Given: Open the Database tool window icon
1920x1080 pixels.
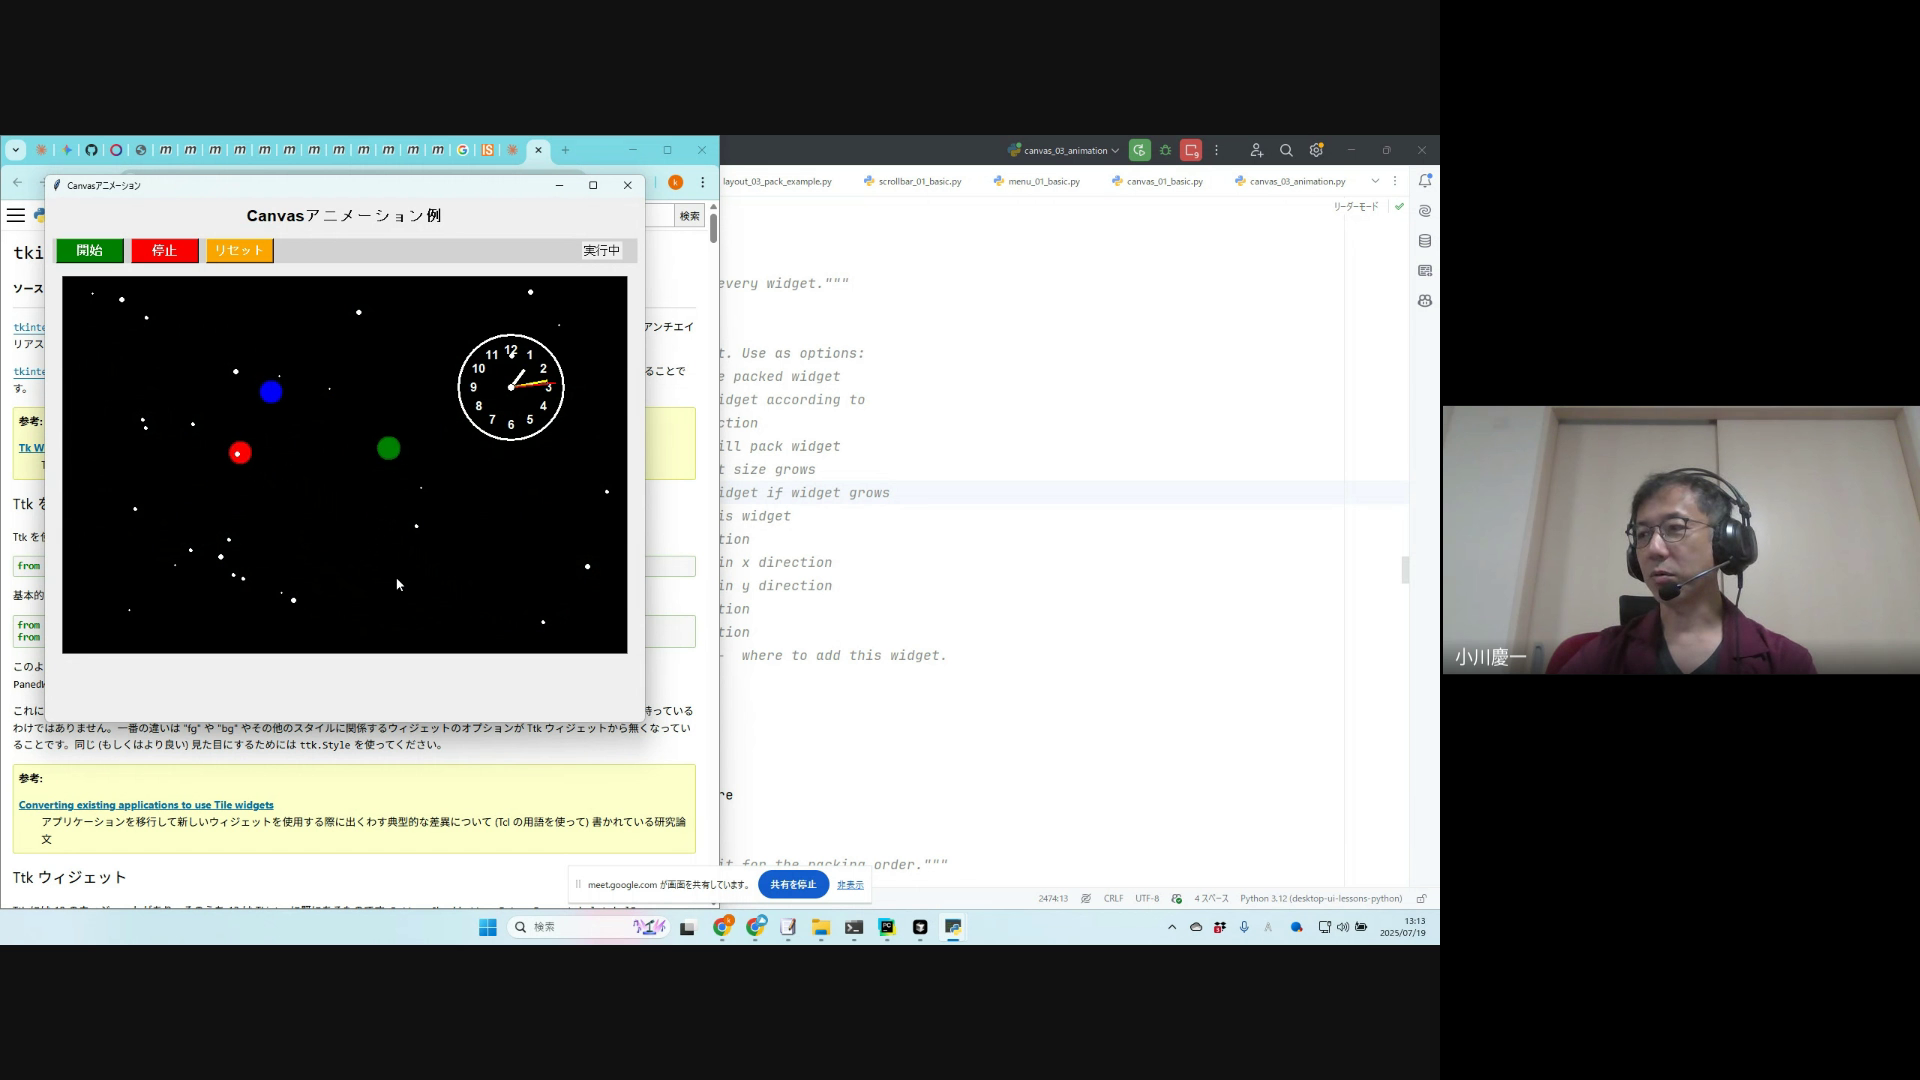Looking at the screenshot, I should (x=1425, y=241).
